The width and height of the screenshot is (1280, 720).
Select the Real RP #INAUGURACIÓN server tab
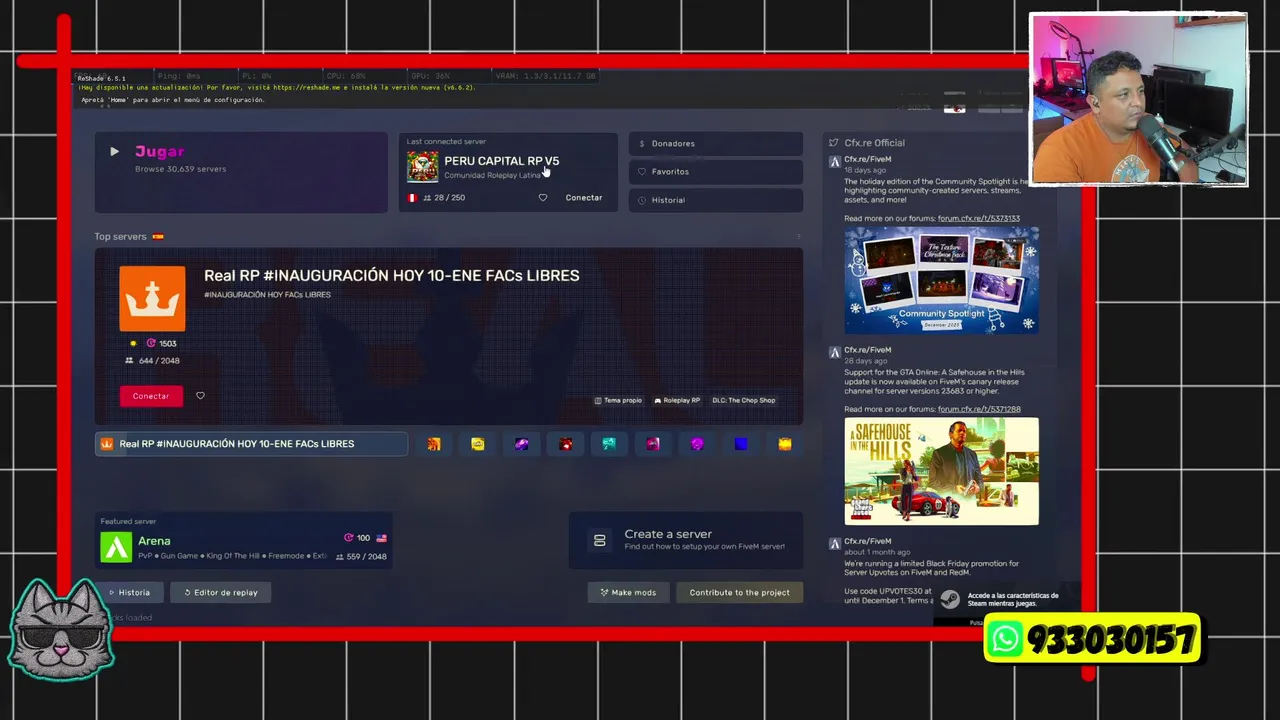pos(251,444)
